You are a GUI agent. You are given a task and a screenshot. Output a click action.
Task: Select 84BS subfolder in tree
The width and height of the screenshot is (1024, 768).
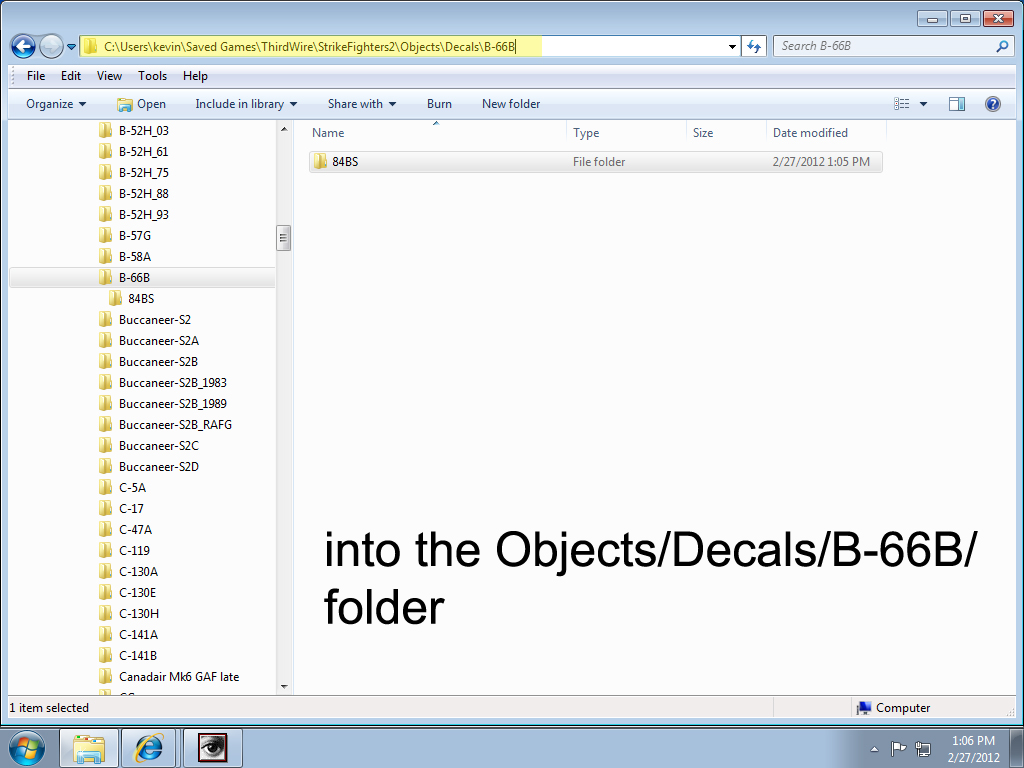tap(141, 298)
